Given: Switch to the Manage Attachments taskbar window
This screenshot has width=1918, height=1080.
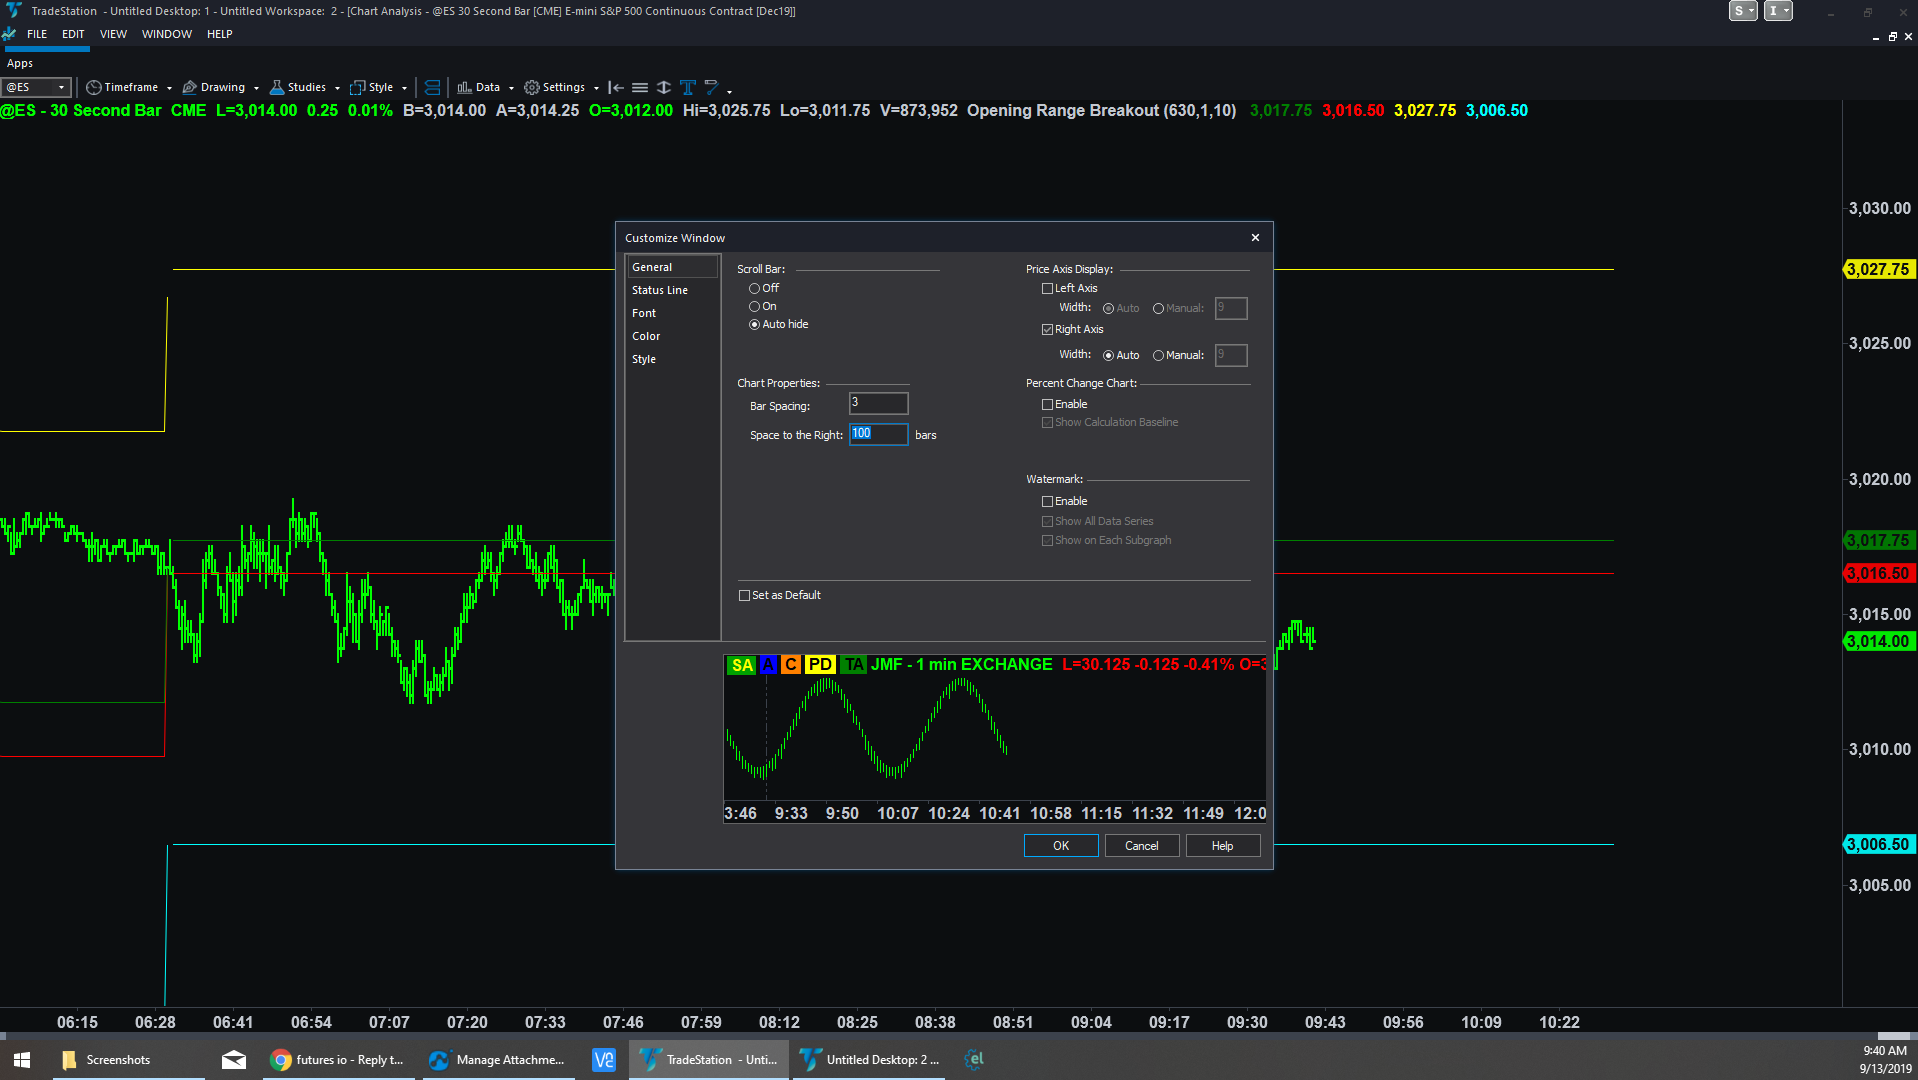Looking at the screenshot, I should tap(497, 1060).
